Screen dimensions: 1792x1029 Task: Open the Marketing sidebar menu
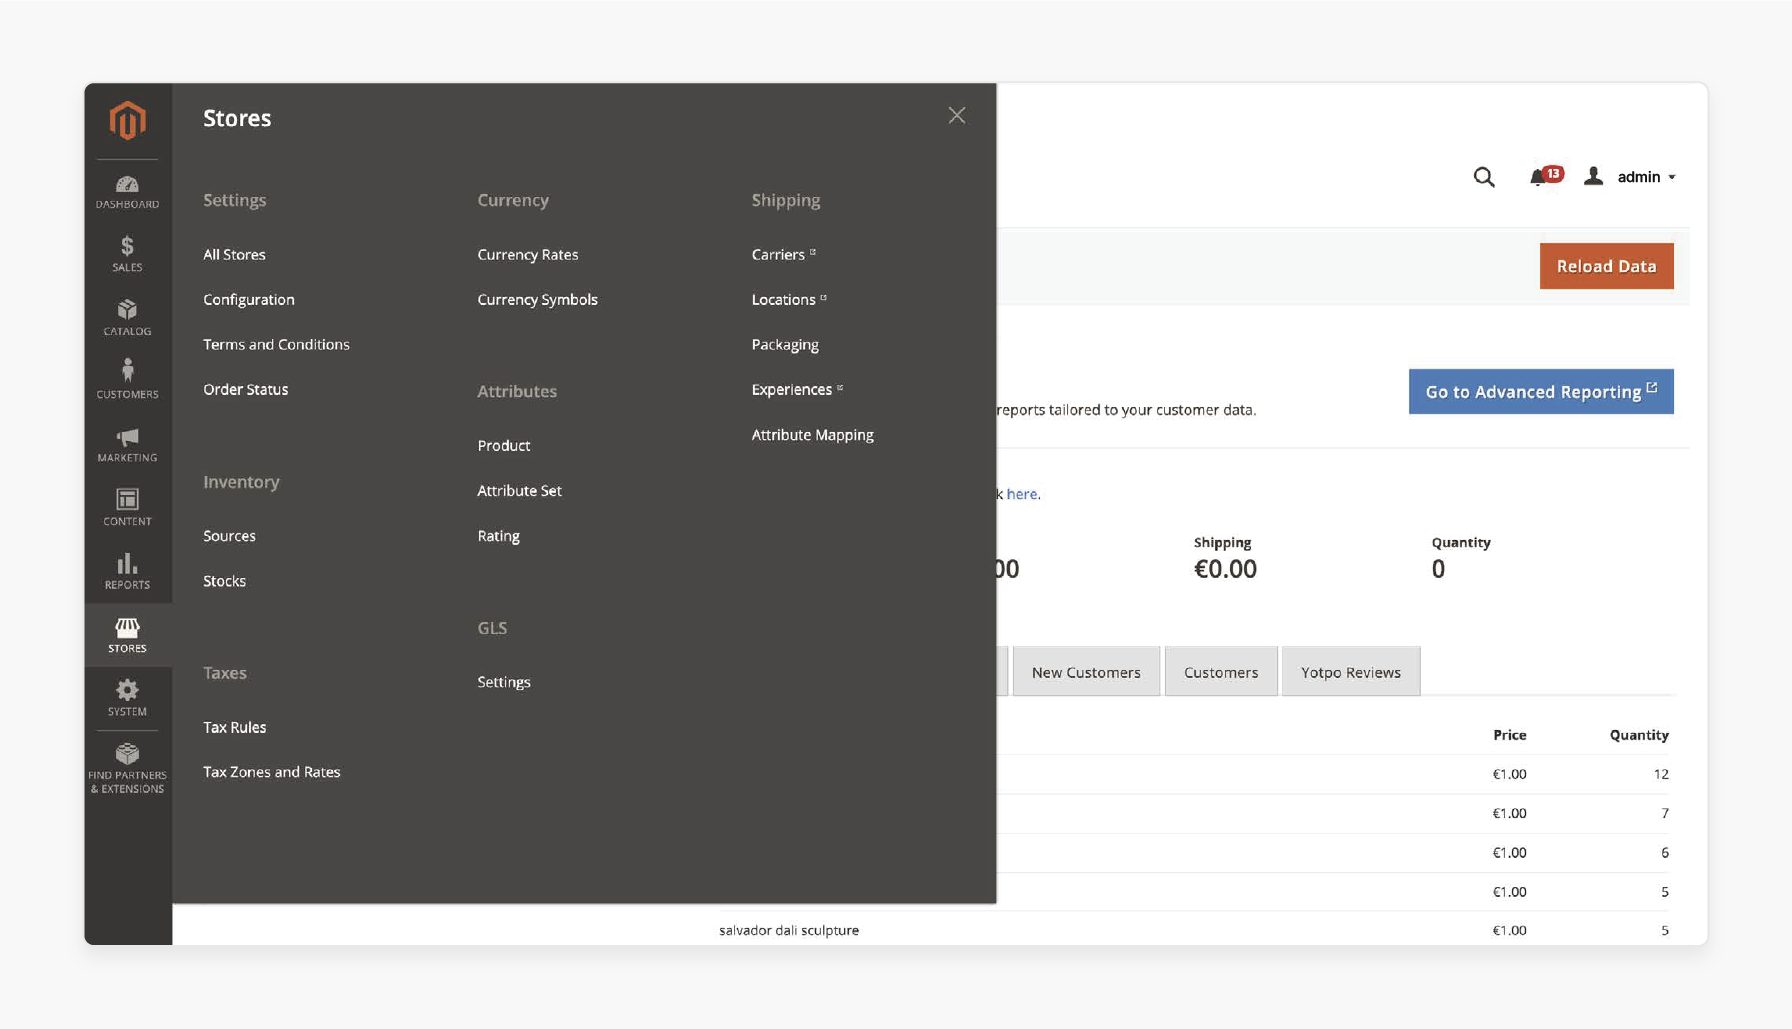tap(127, 445)
